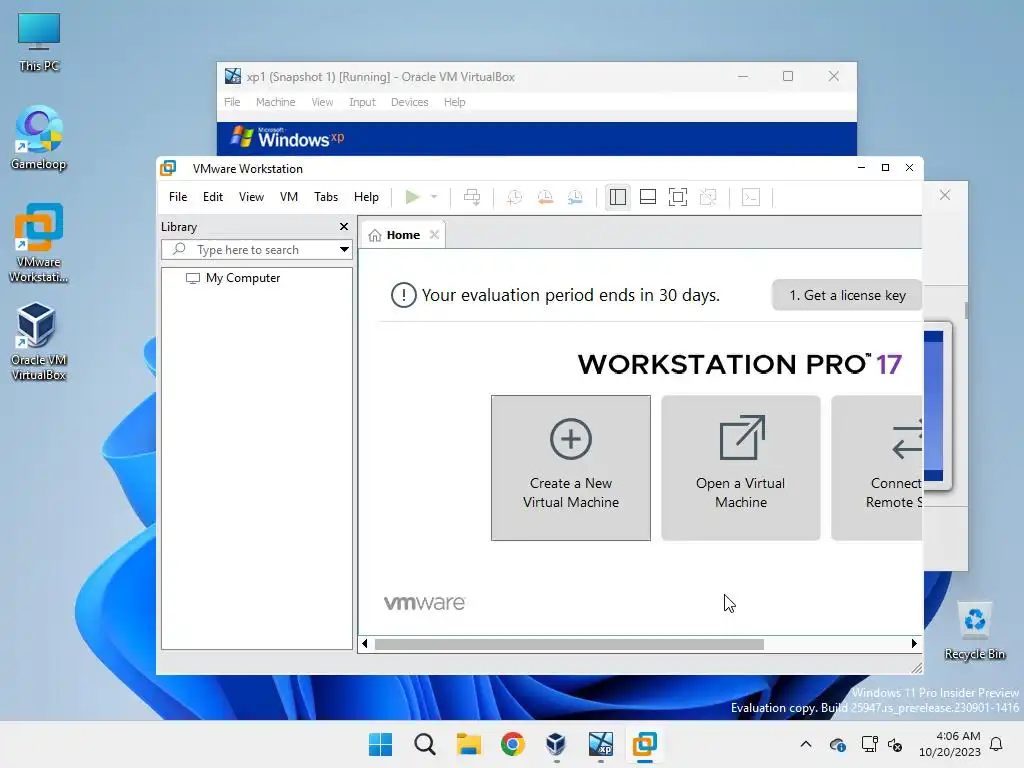
Task: Click Oracle VM VirtualBox desktop shortcut
Action: [39, 342]
